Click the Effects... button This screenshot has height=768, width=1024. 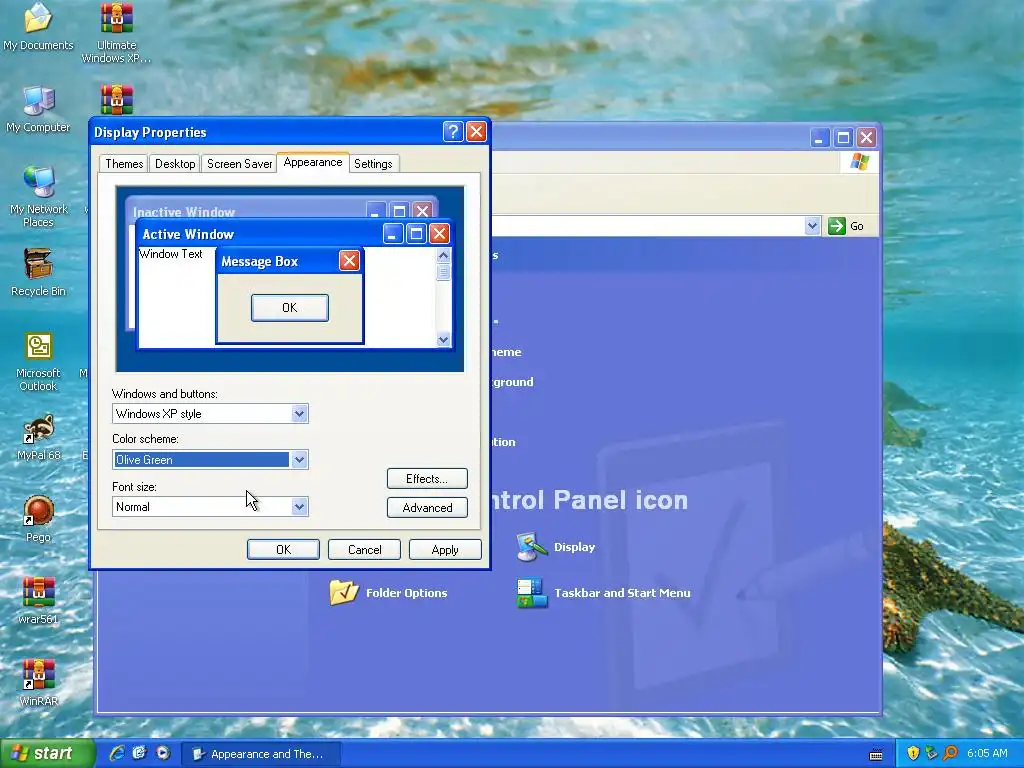(x=427, y=479)
